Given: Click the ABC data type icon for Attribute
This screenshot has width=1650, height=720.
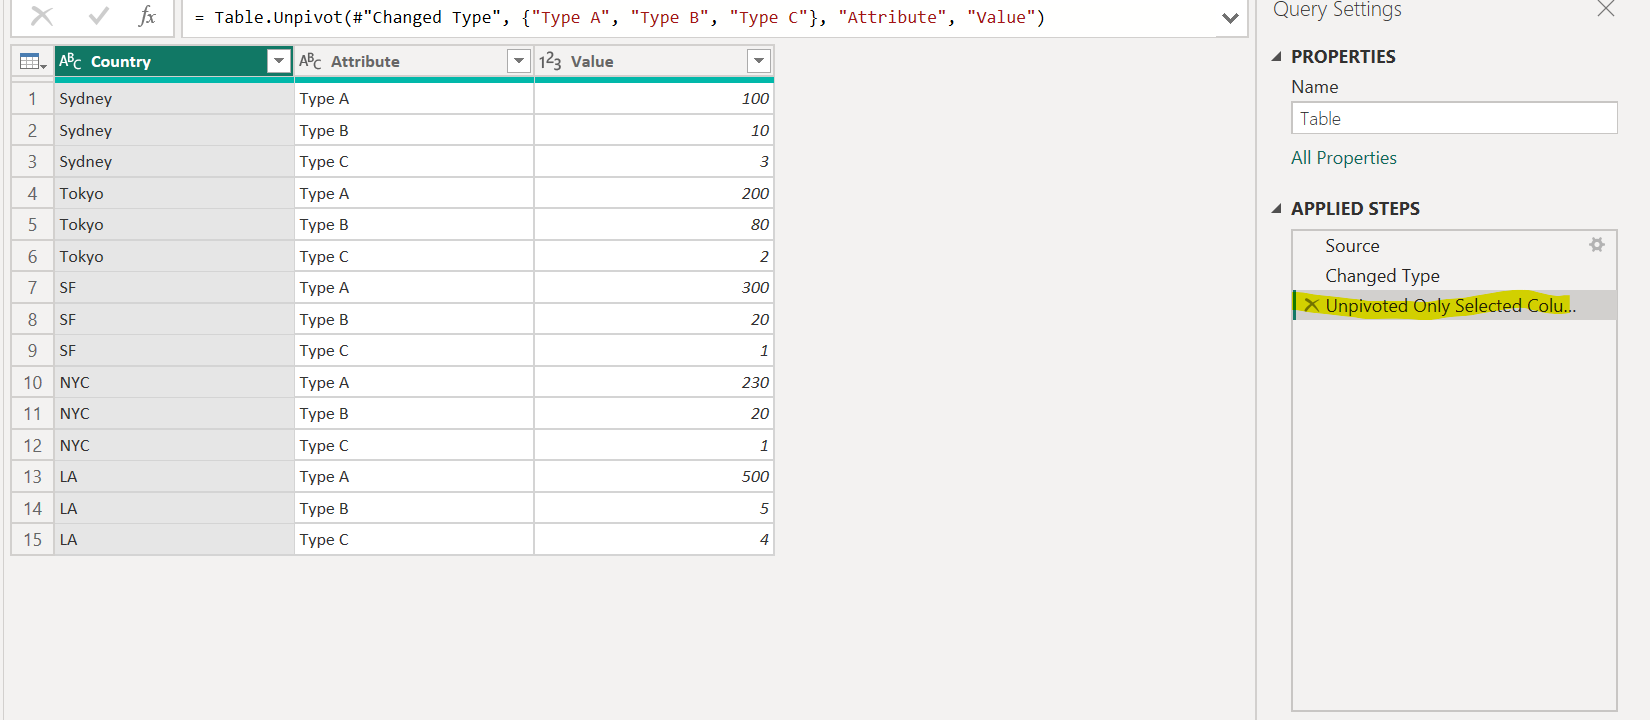Looking at the screenshot, I should click(x=310, y=61).
